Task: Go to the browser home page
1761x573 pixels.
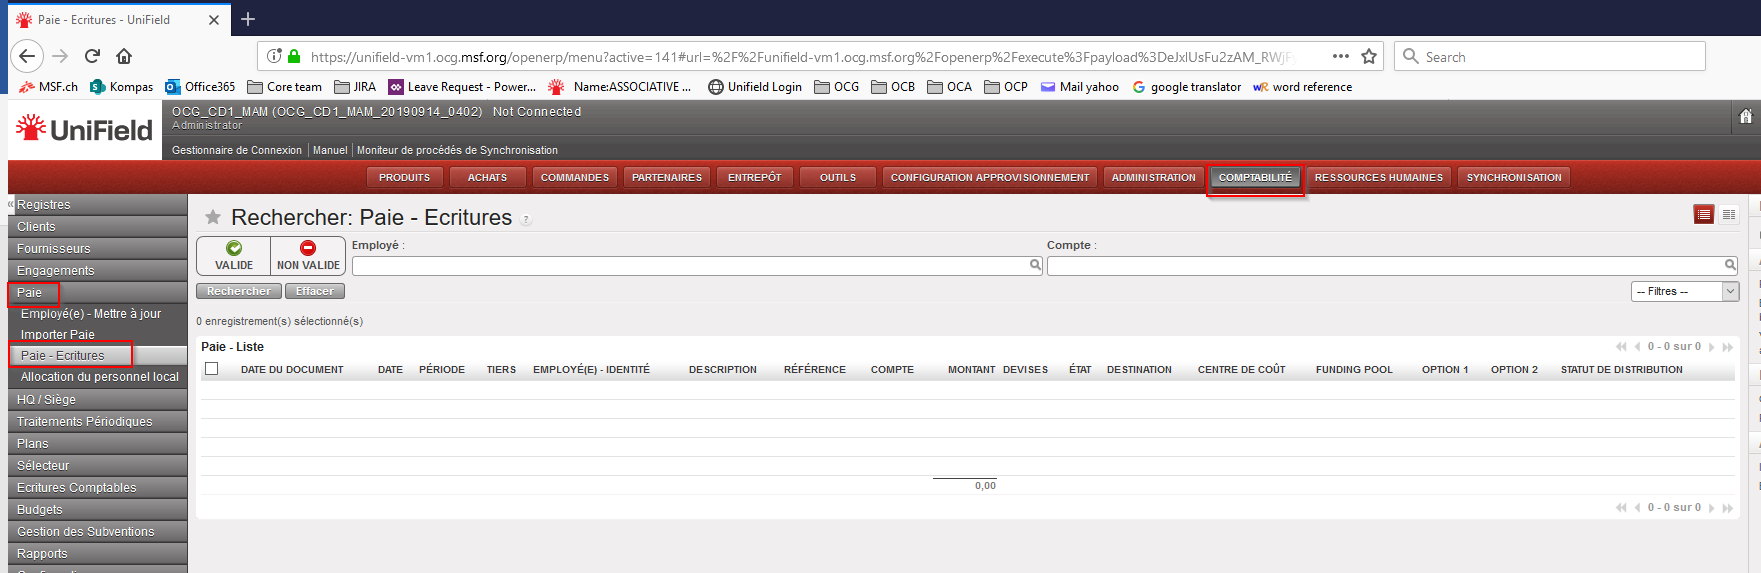Action: click(x=124, y=56)
